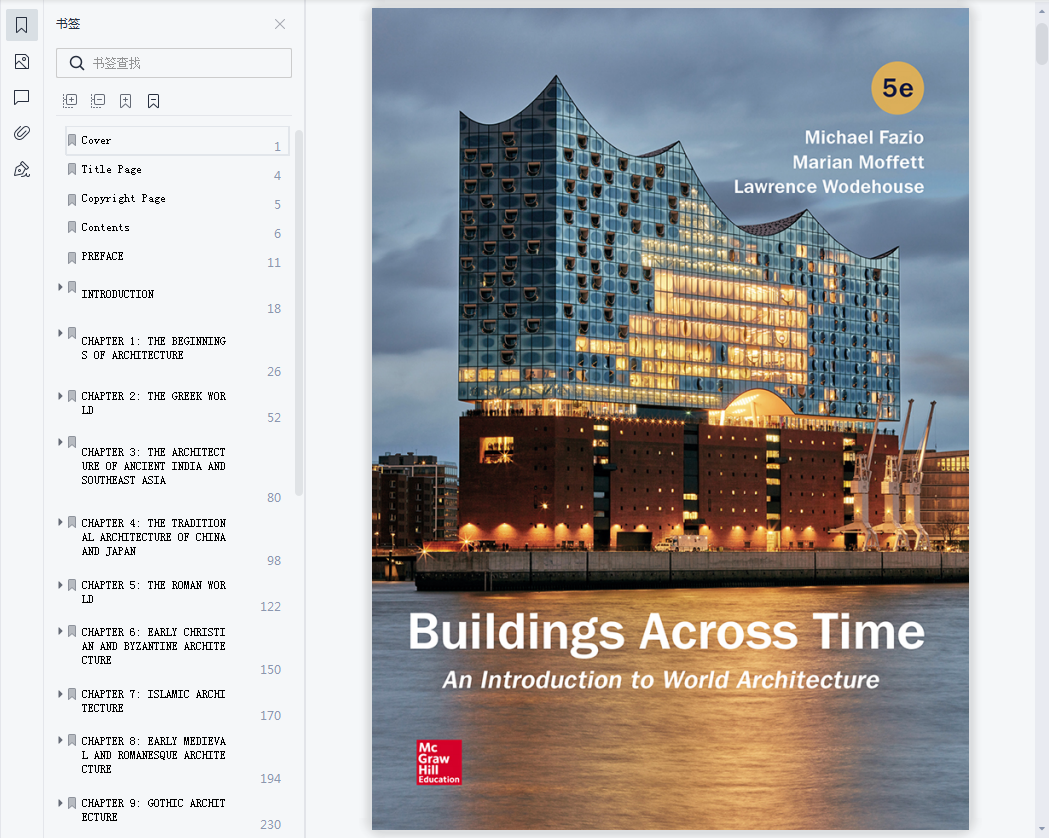
Task: Open the comments panel icon
Action: click(x=22, y=98)
